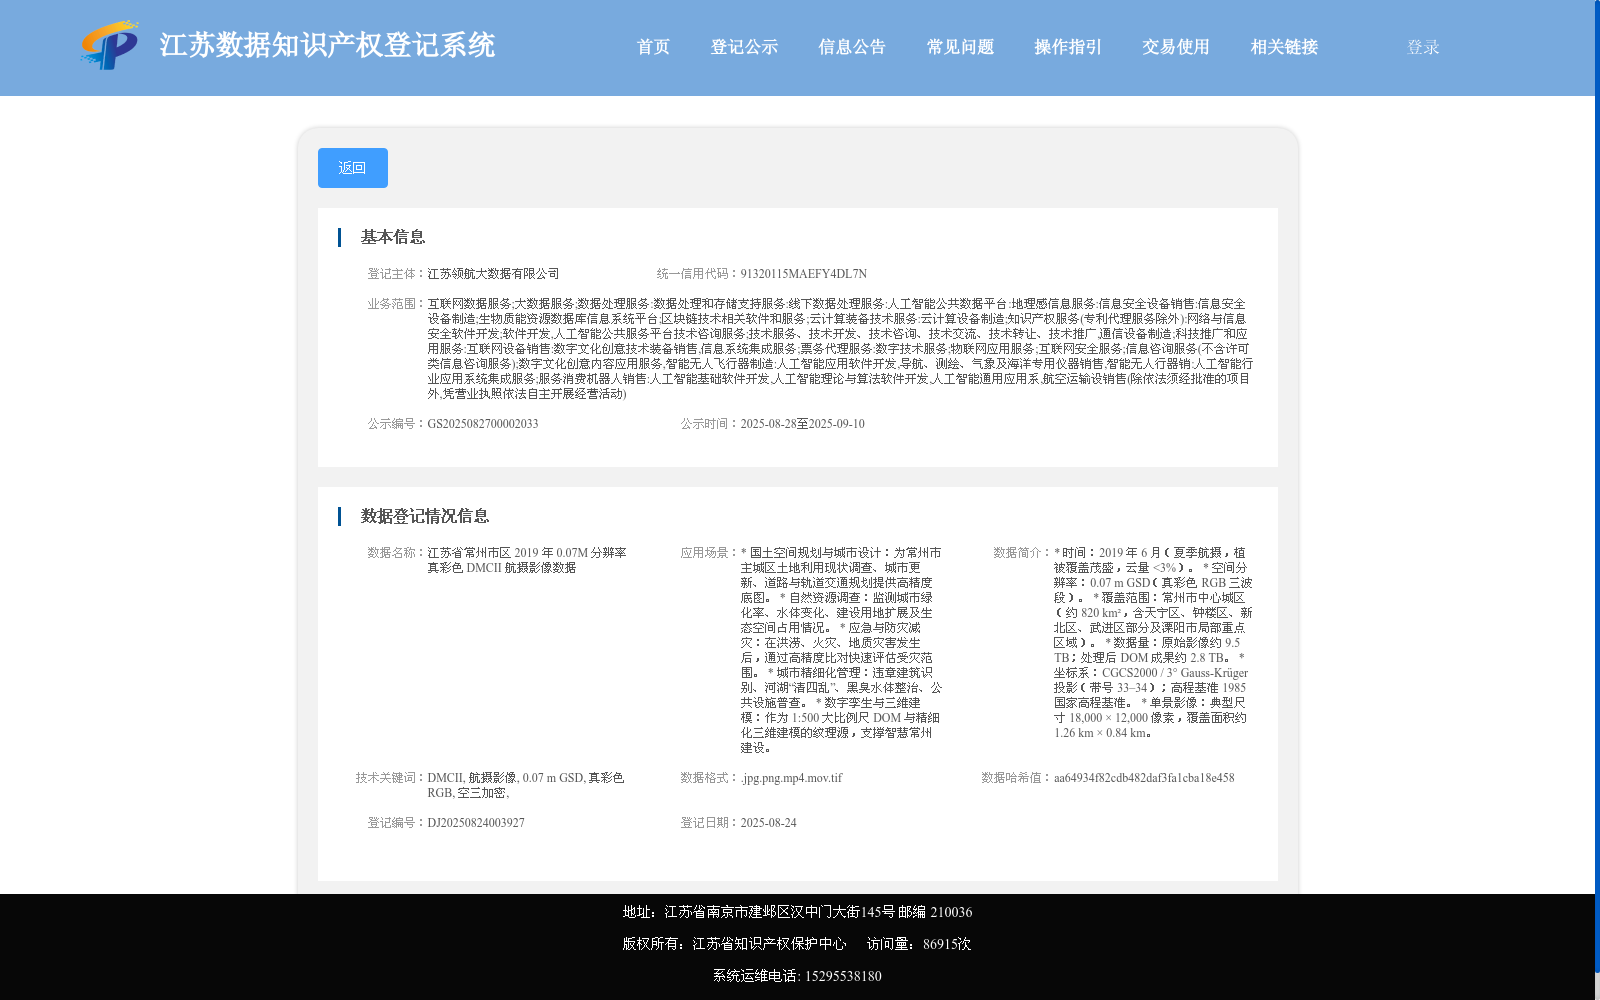Open the 常见问题 menu item
The height and width of the screenshot is (1000, 1600).
[x=960, y=47]
